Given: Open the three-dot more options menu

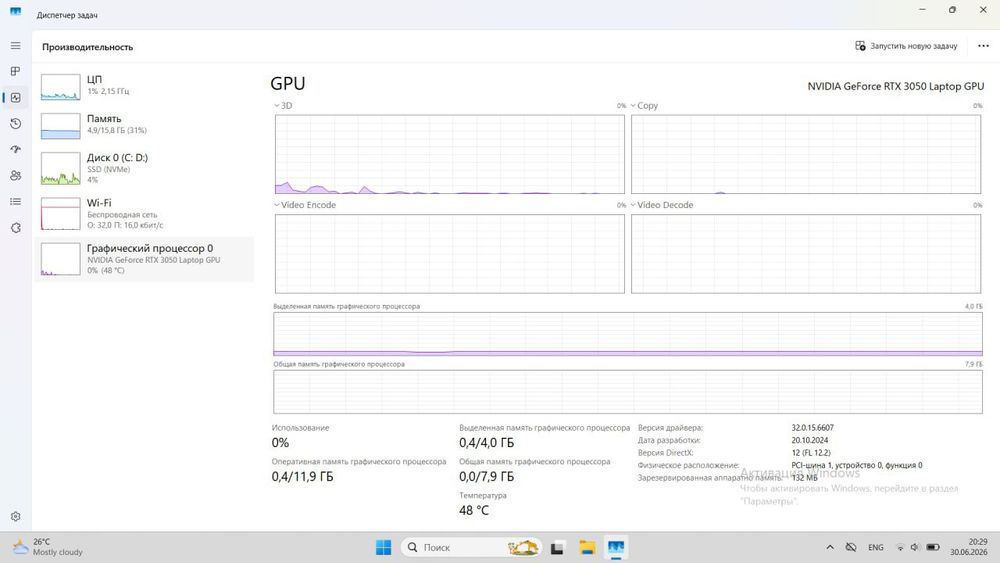Looking at the screenshot, I should pos(983,46).
